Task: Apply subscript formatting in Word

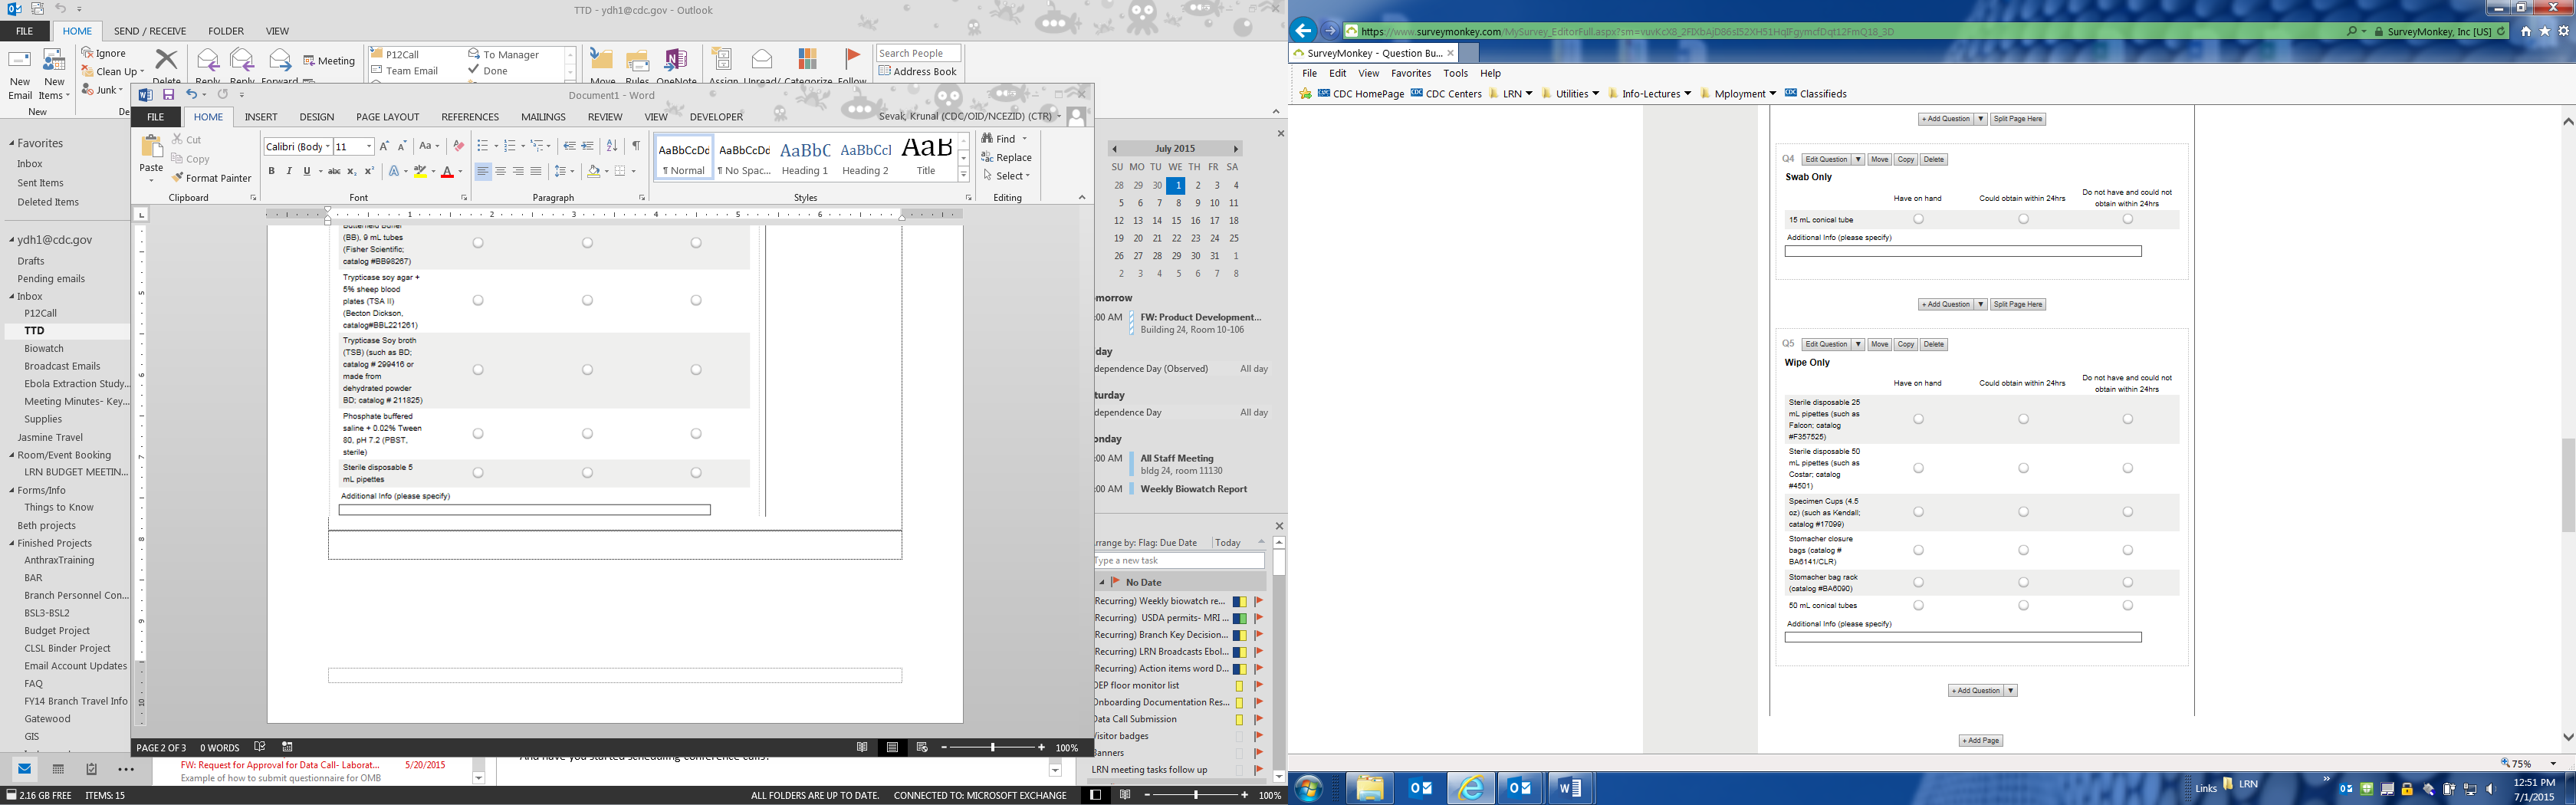Action: (x=351, y=172)
